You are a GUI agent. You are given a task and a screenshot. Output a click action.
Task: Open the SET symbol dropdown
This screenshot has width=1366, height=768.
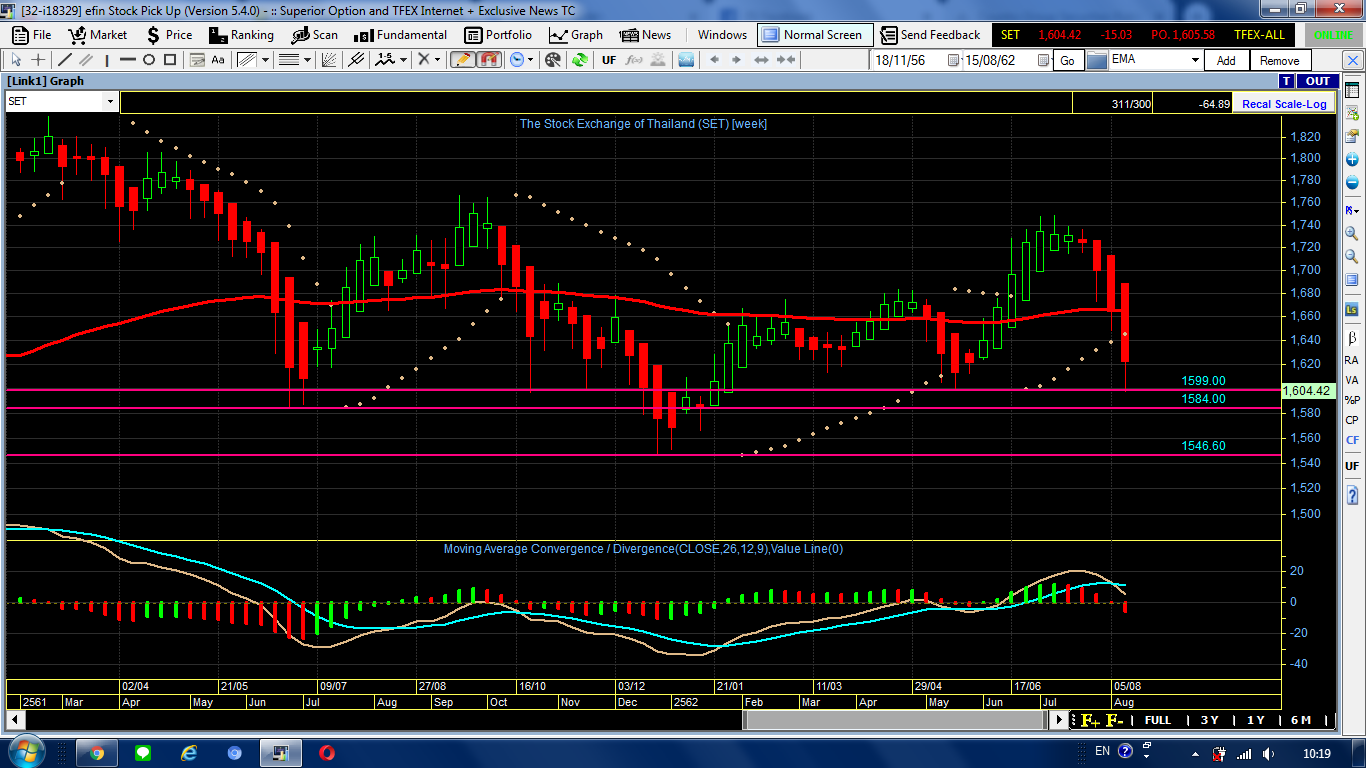[110, 102]
